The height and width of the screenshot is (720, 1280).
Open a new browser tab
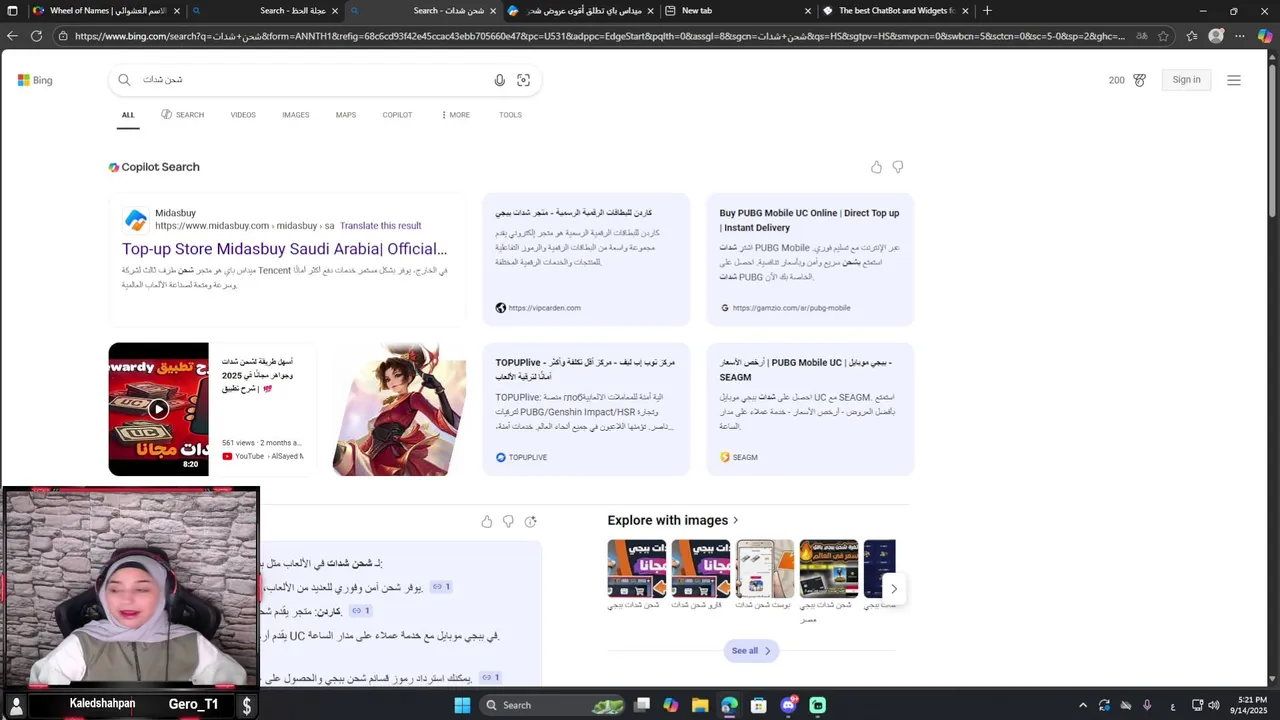tap(987, 11)
